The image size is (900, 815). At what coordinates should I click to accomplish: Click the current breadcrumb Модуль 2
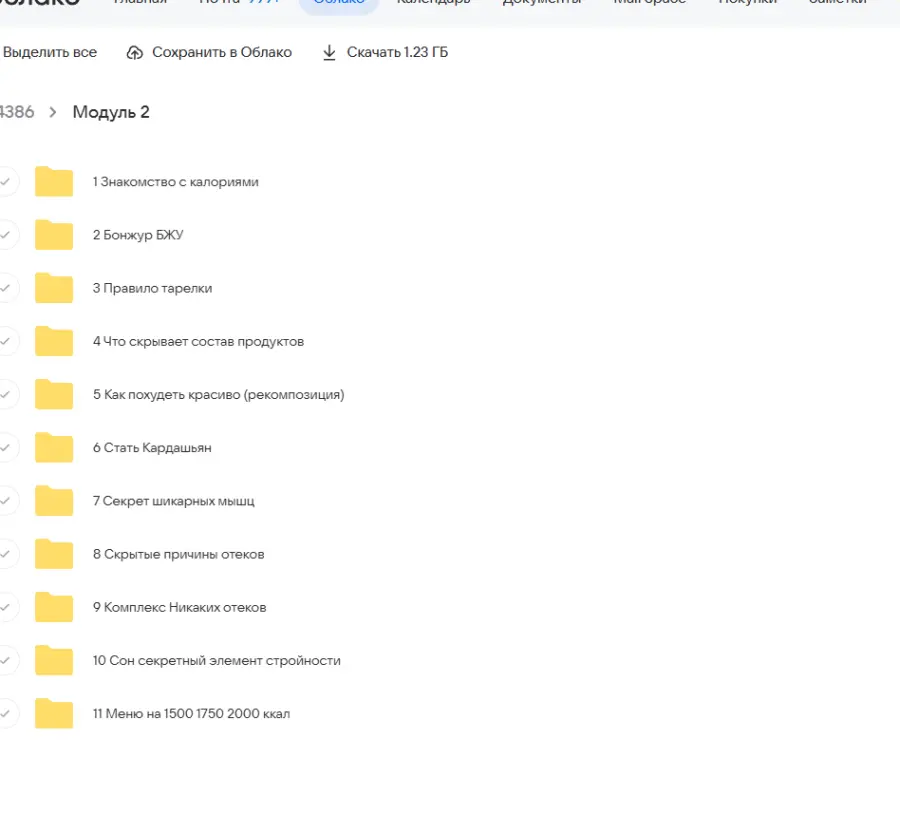(111, 112)
